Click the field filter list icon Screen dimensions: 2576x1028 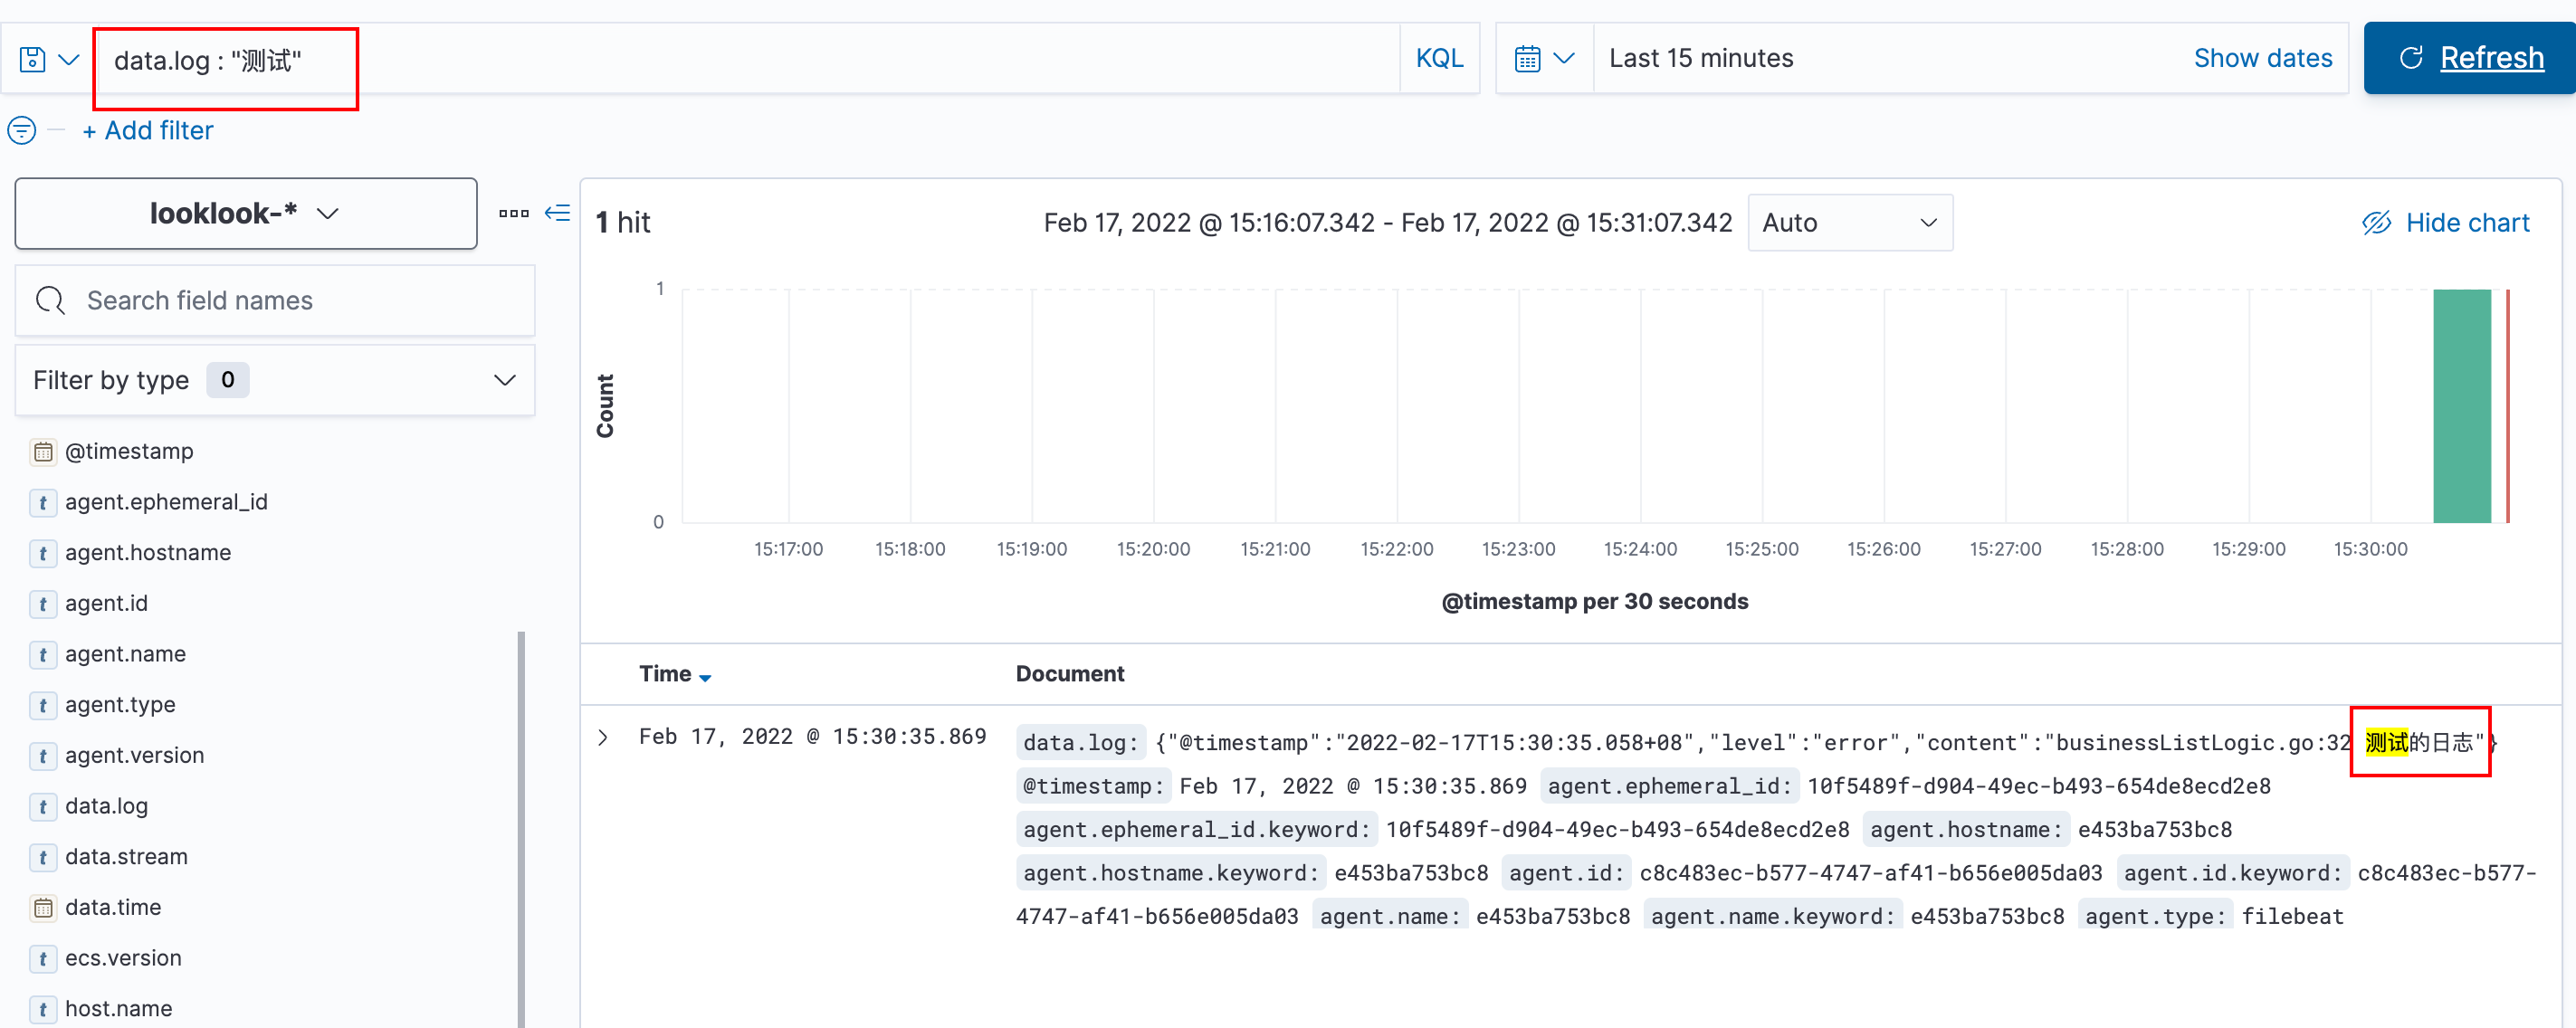(560, 212)
